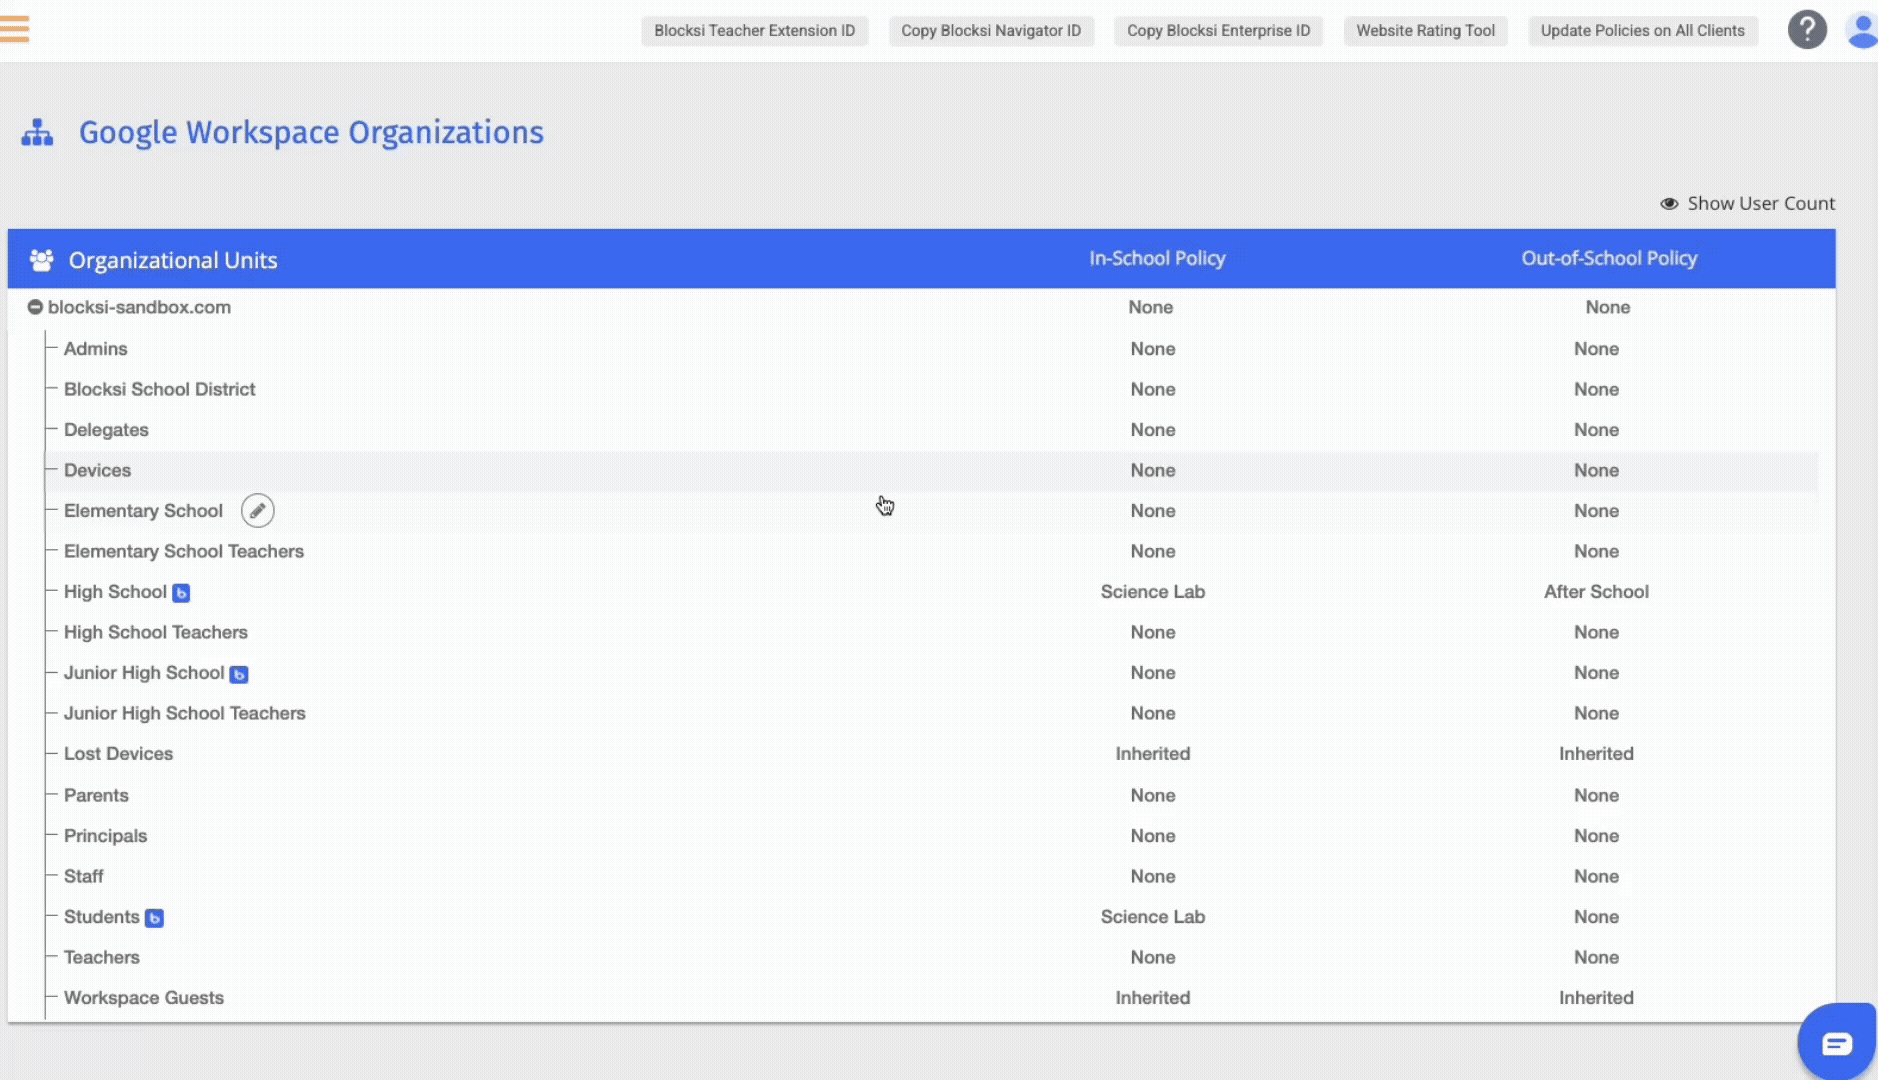Select the Principals organizational unit
The height and width of the screenshot is (1080, 1878).
105,836
